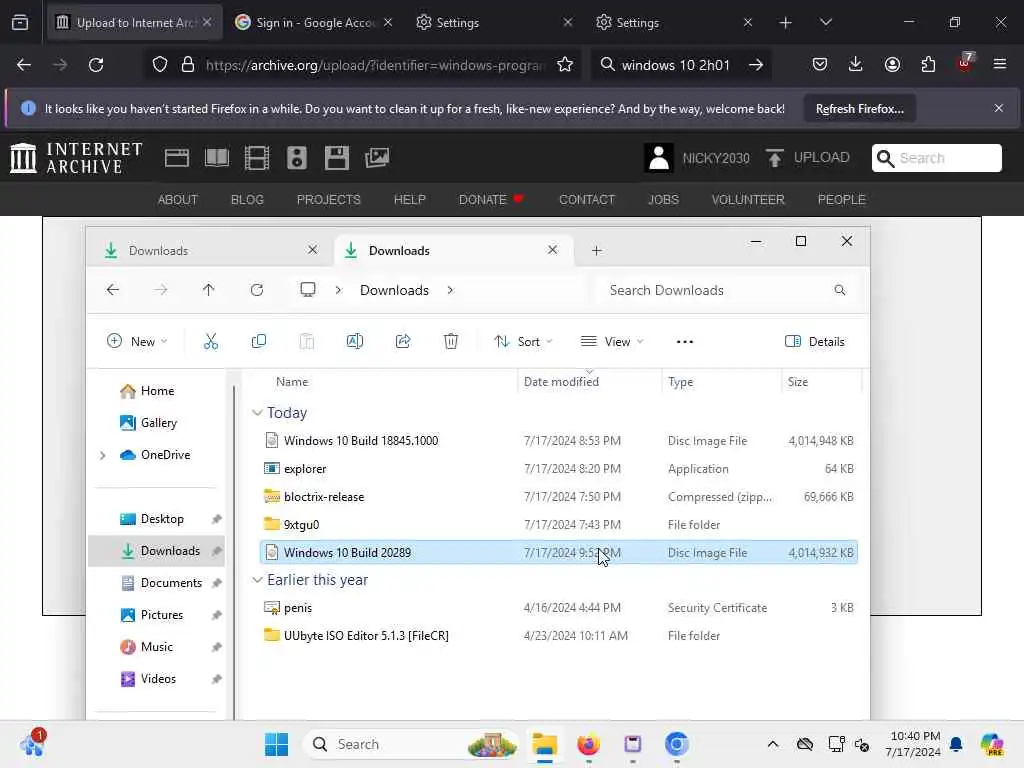1024x768 pixels.
Task: Open the Internet Archive images icon
Action: coord(377,158)
